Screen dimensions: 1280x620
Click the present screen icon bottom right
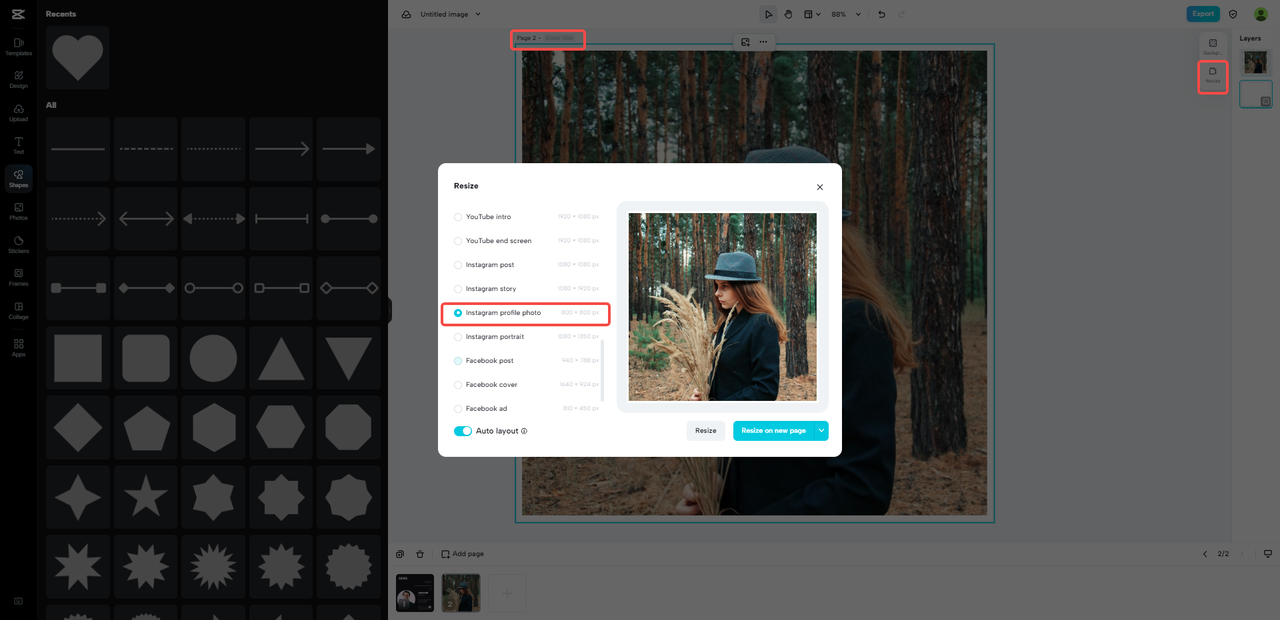pyautogui.click(x=1268, y=554)
